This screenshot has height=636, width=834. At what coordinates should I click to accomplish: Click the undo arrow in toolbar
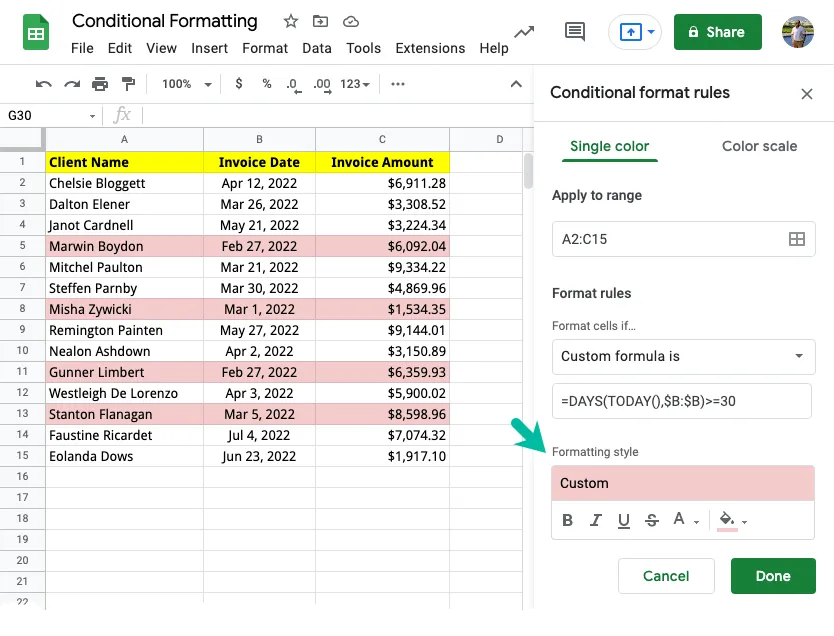(43, 84)
